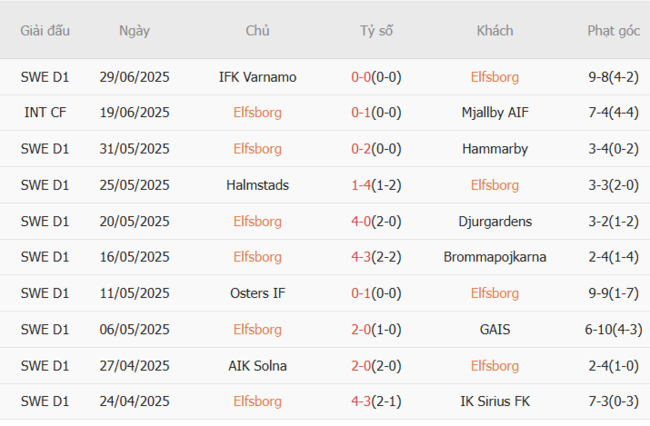Click the Brommapojkarna team link

(495, 257)
